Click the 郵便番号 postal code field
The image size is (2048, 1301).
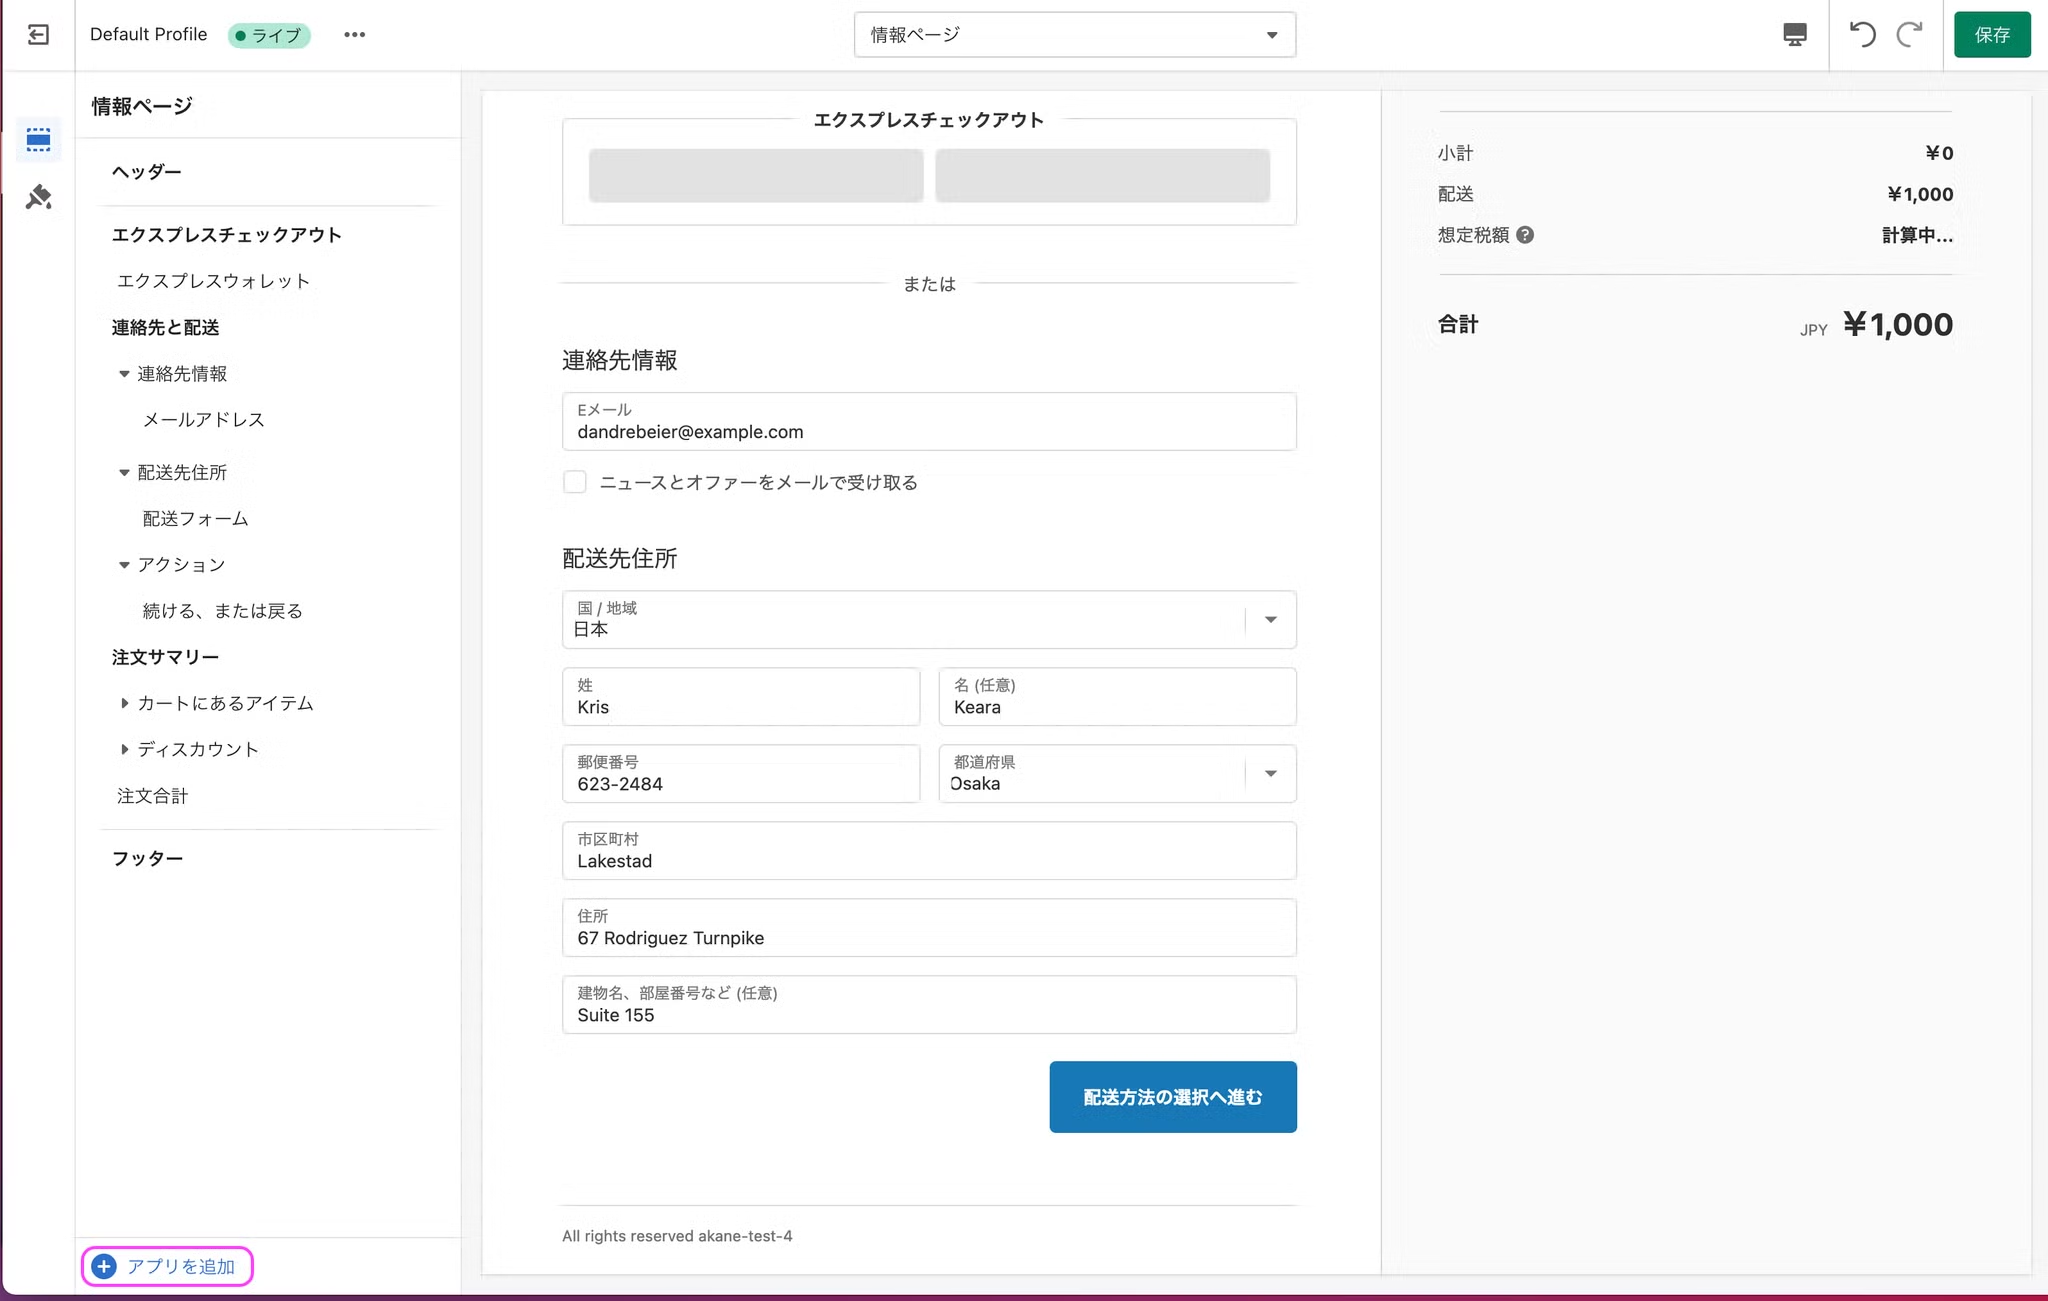(741, 773)
